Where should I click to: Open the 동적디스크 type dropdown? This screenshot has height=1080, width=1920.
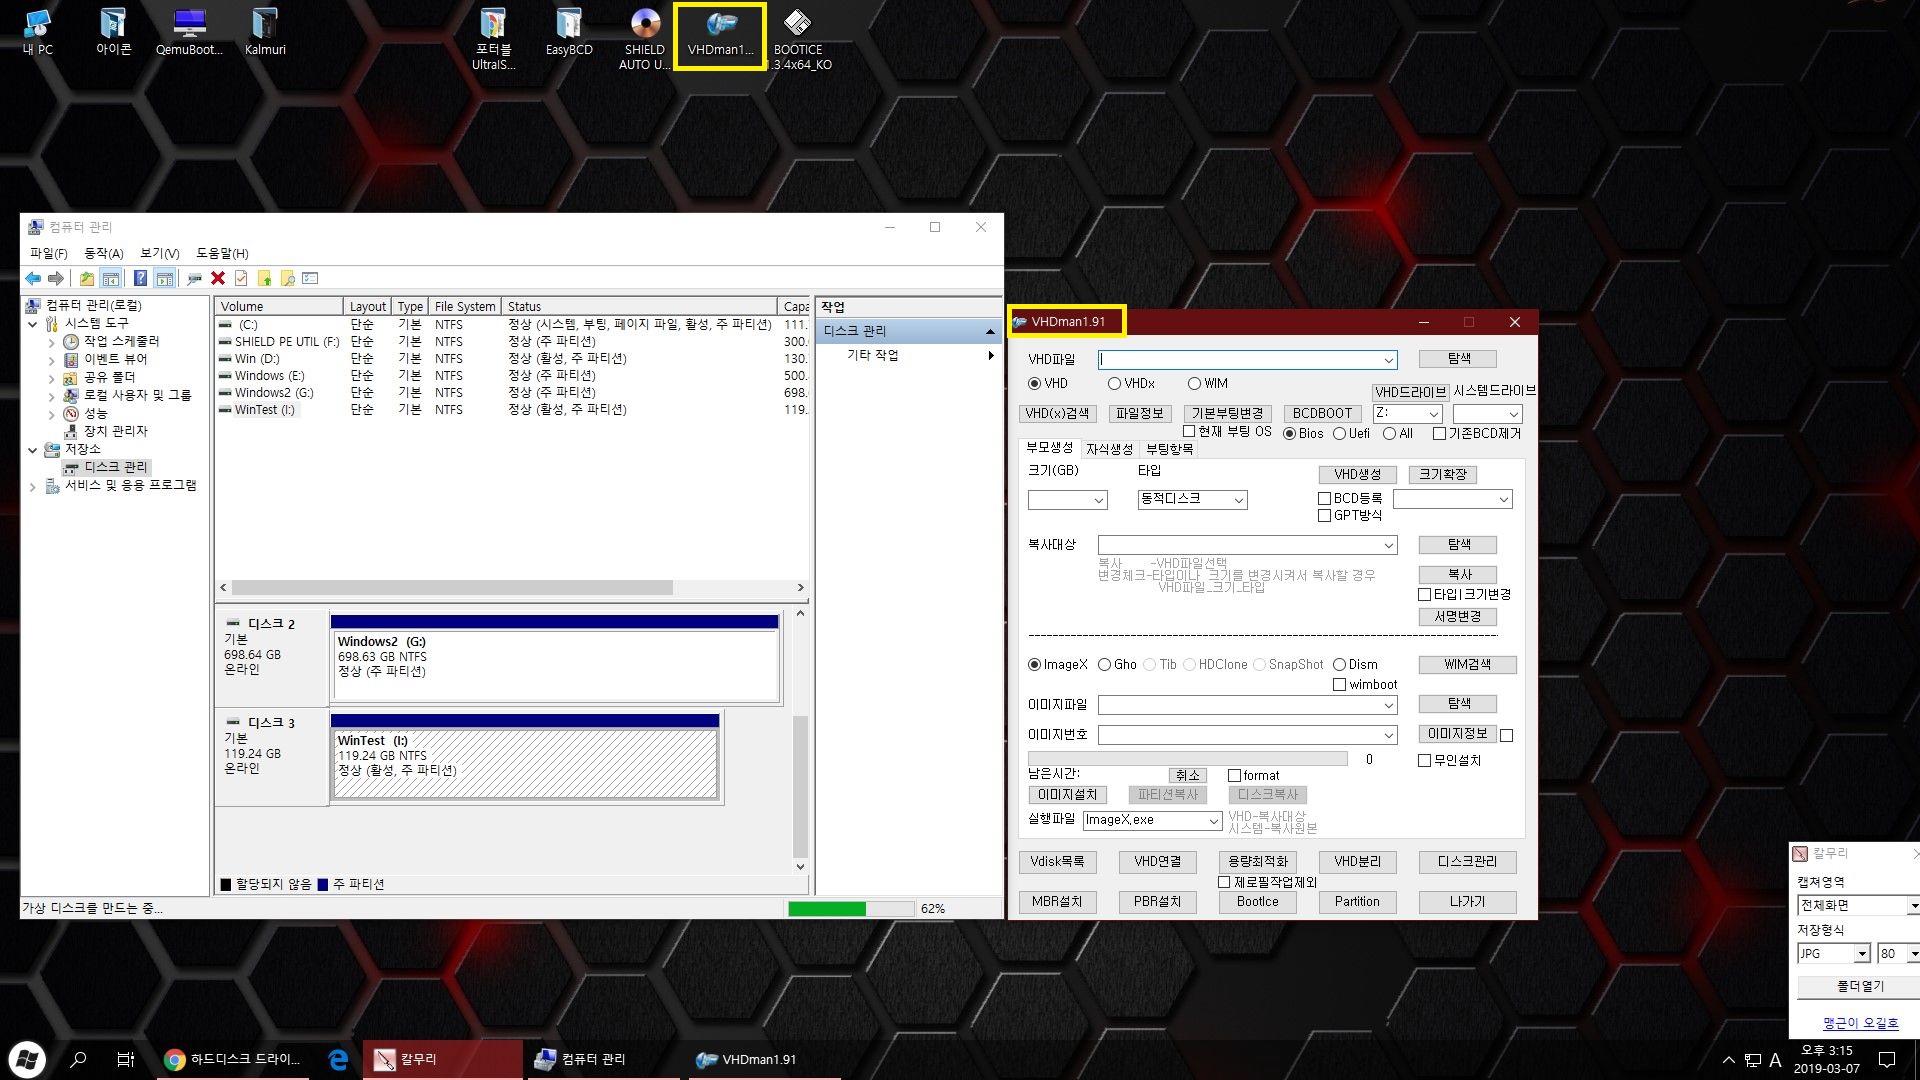click(1238, 500)
